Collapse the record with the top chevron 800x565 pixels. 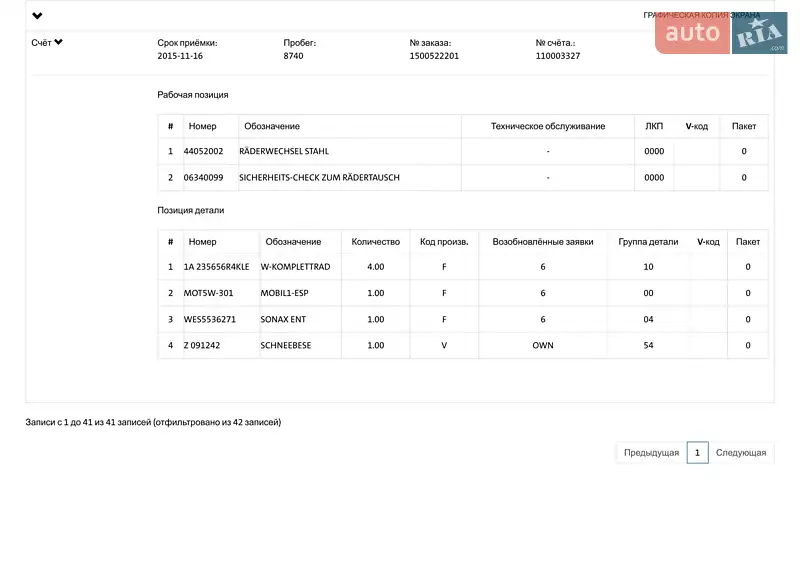(x=37, y=16)
